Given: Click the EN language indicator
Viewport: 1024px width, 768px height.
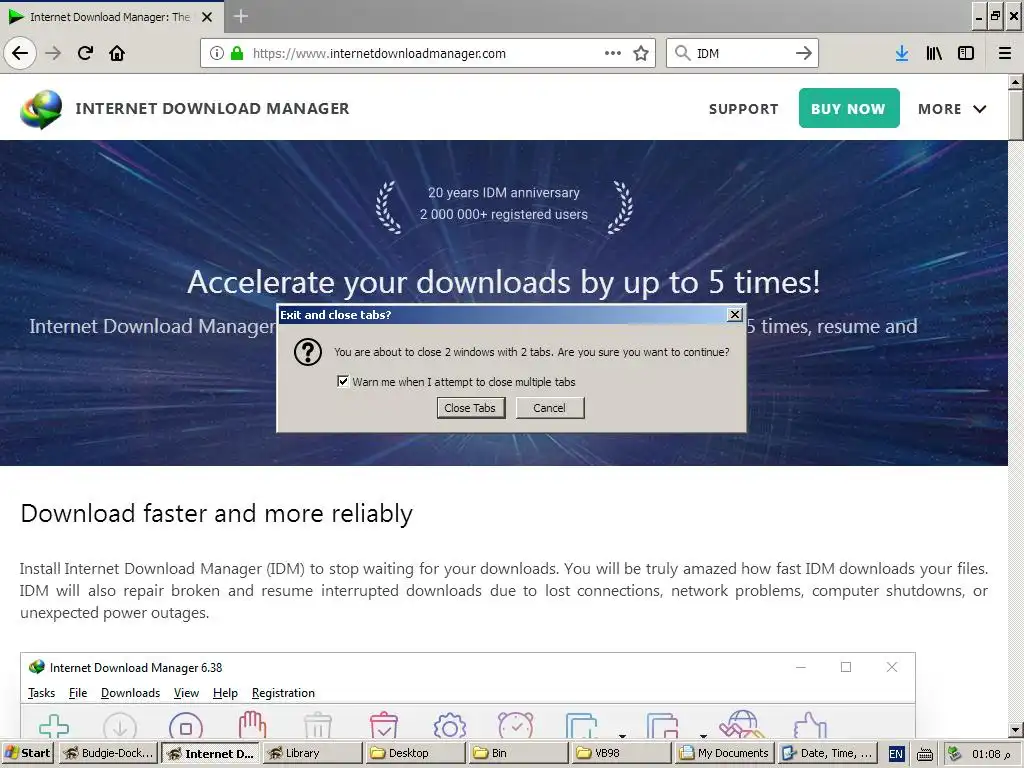Looking at the screenshot, I should point(896,754).
